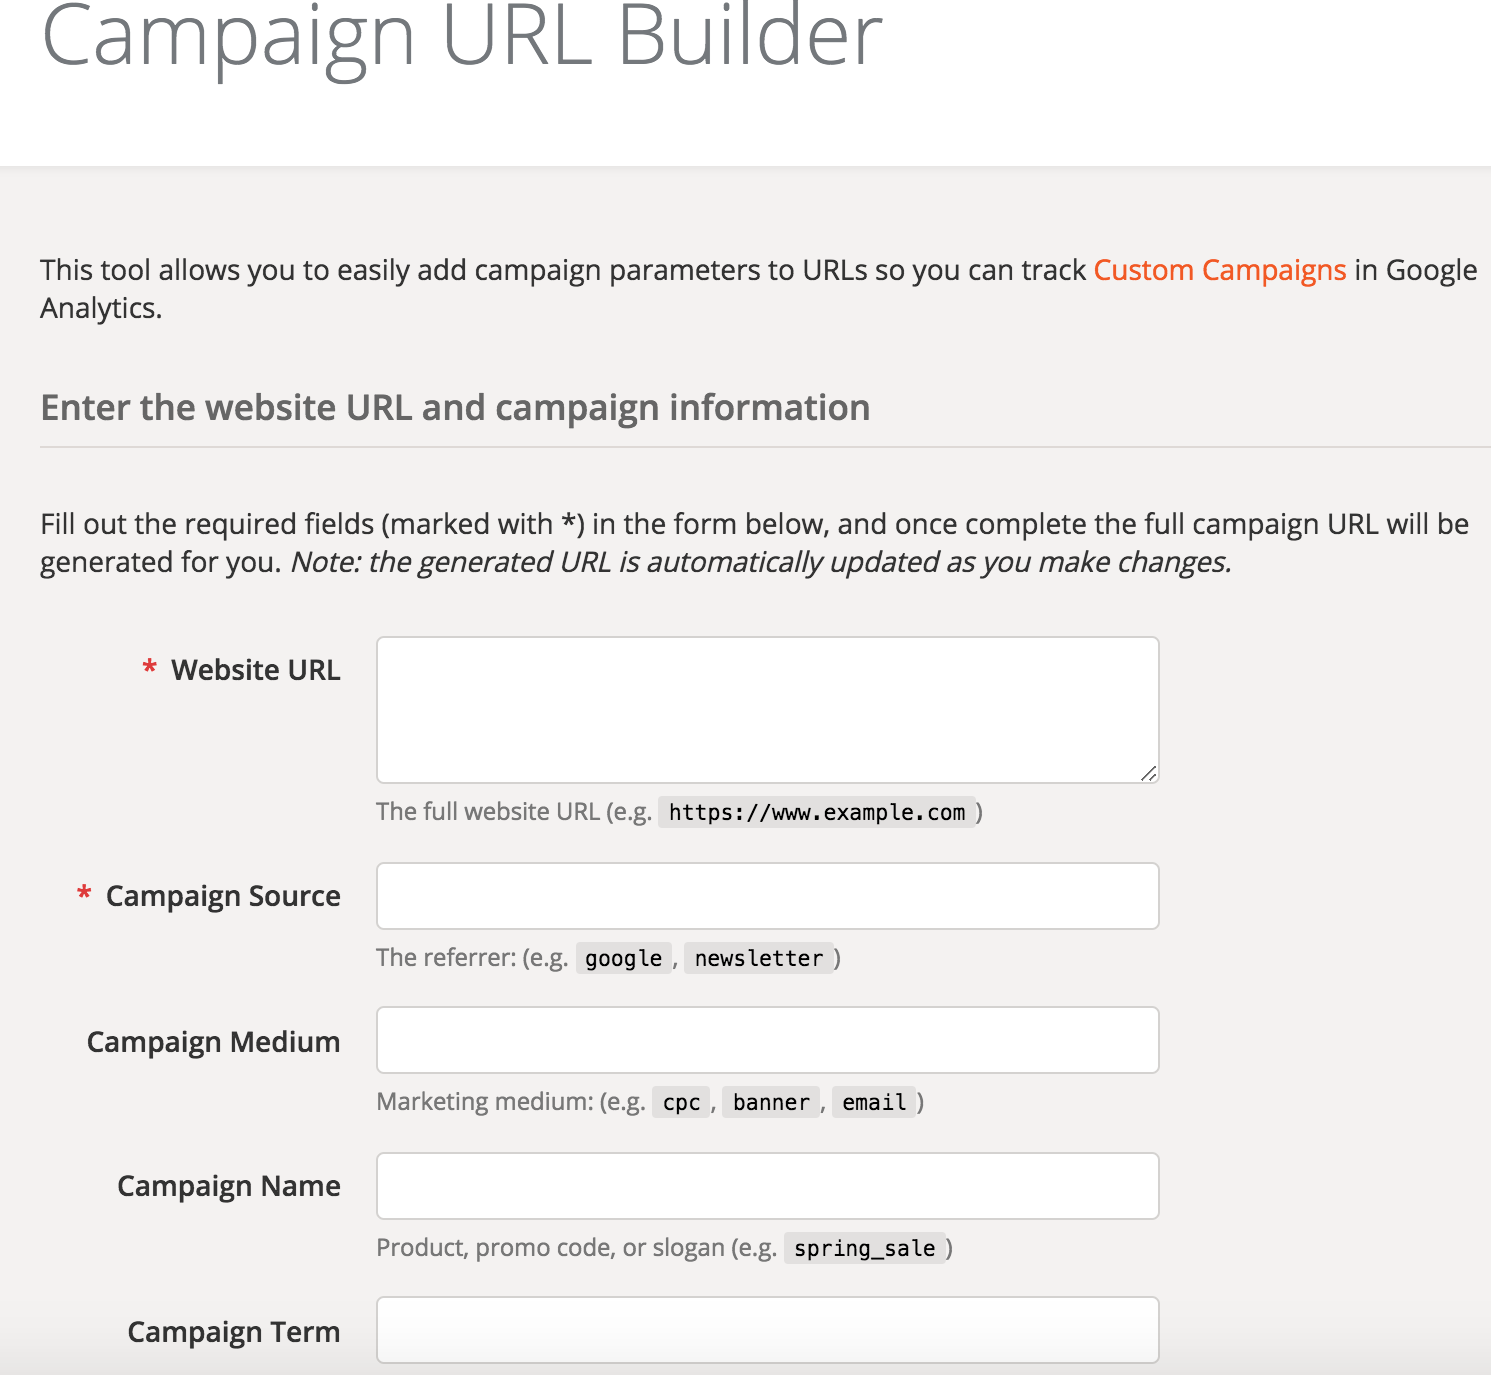
Task: Click the google example code tag
Action: point(623,958)
